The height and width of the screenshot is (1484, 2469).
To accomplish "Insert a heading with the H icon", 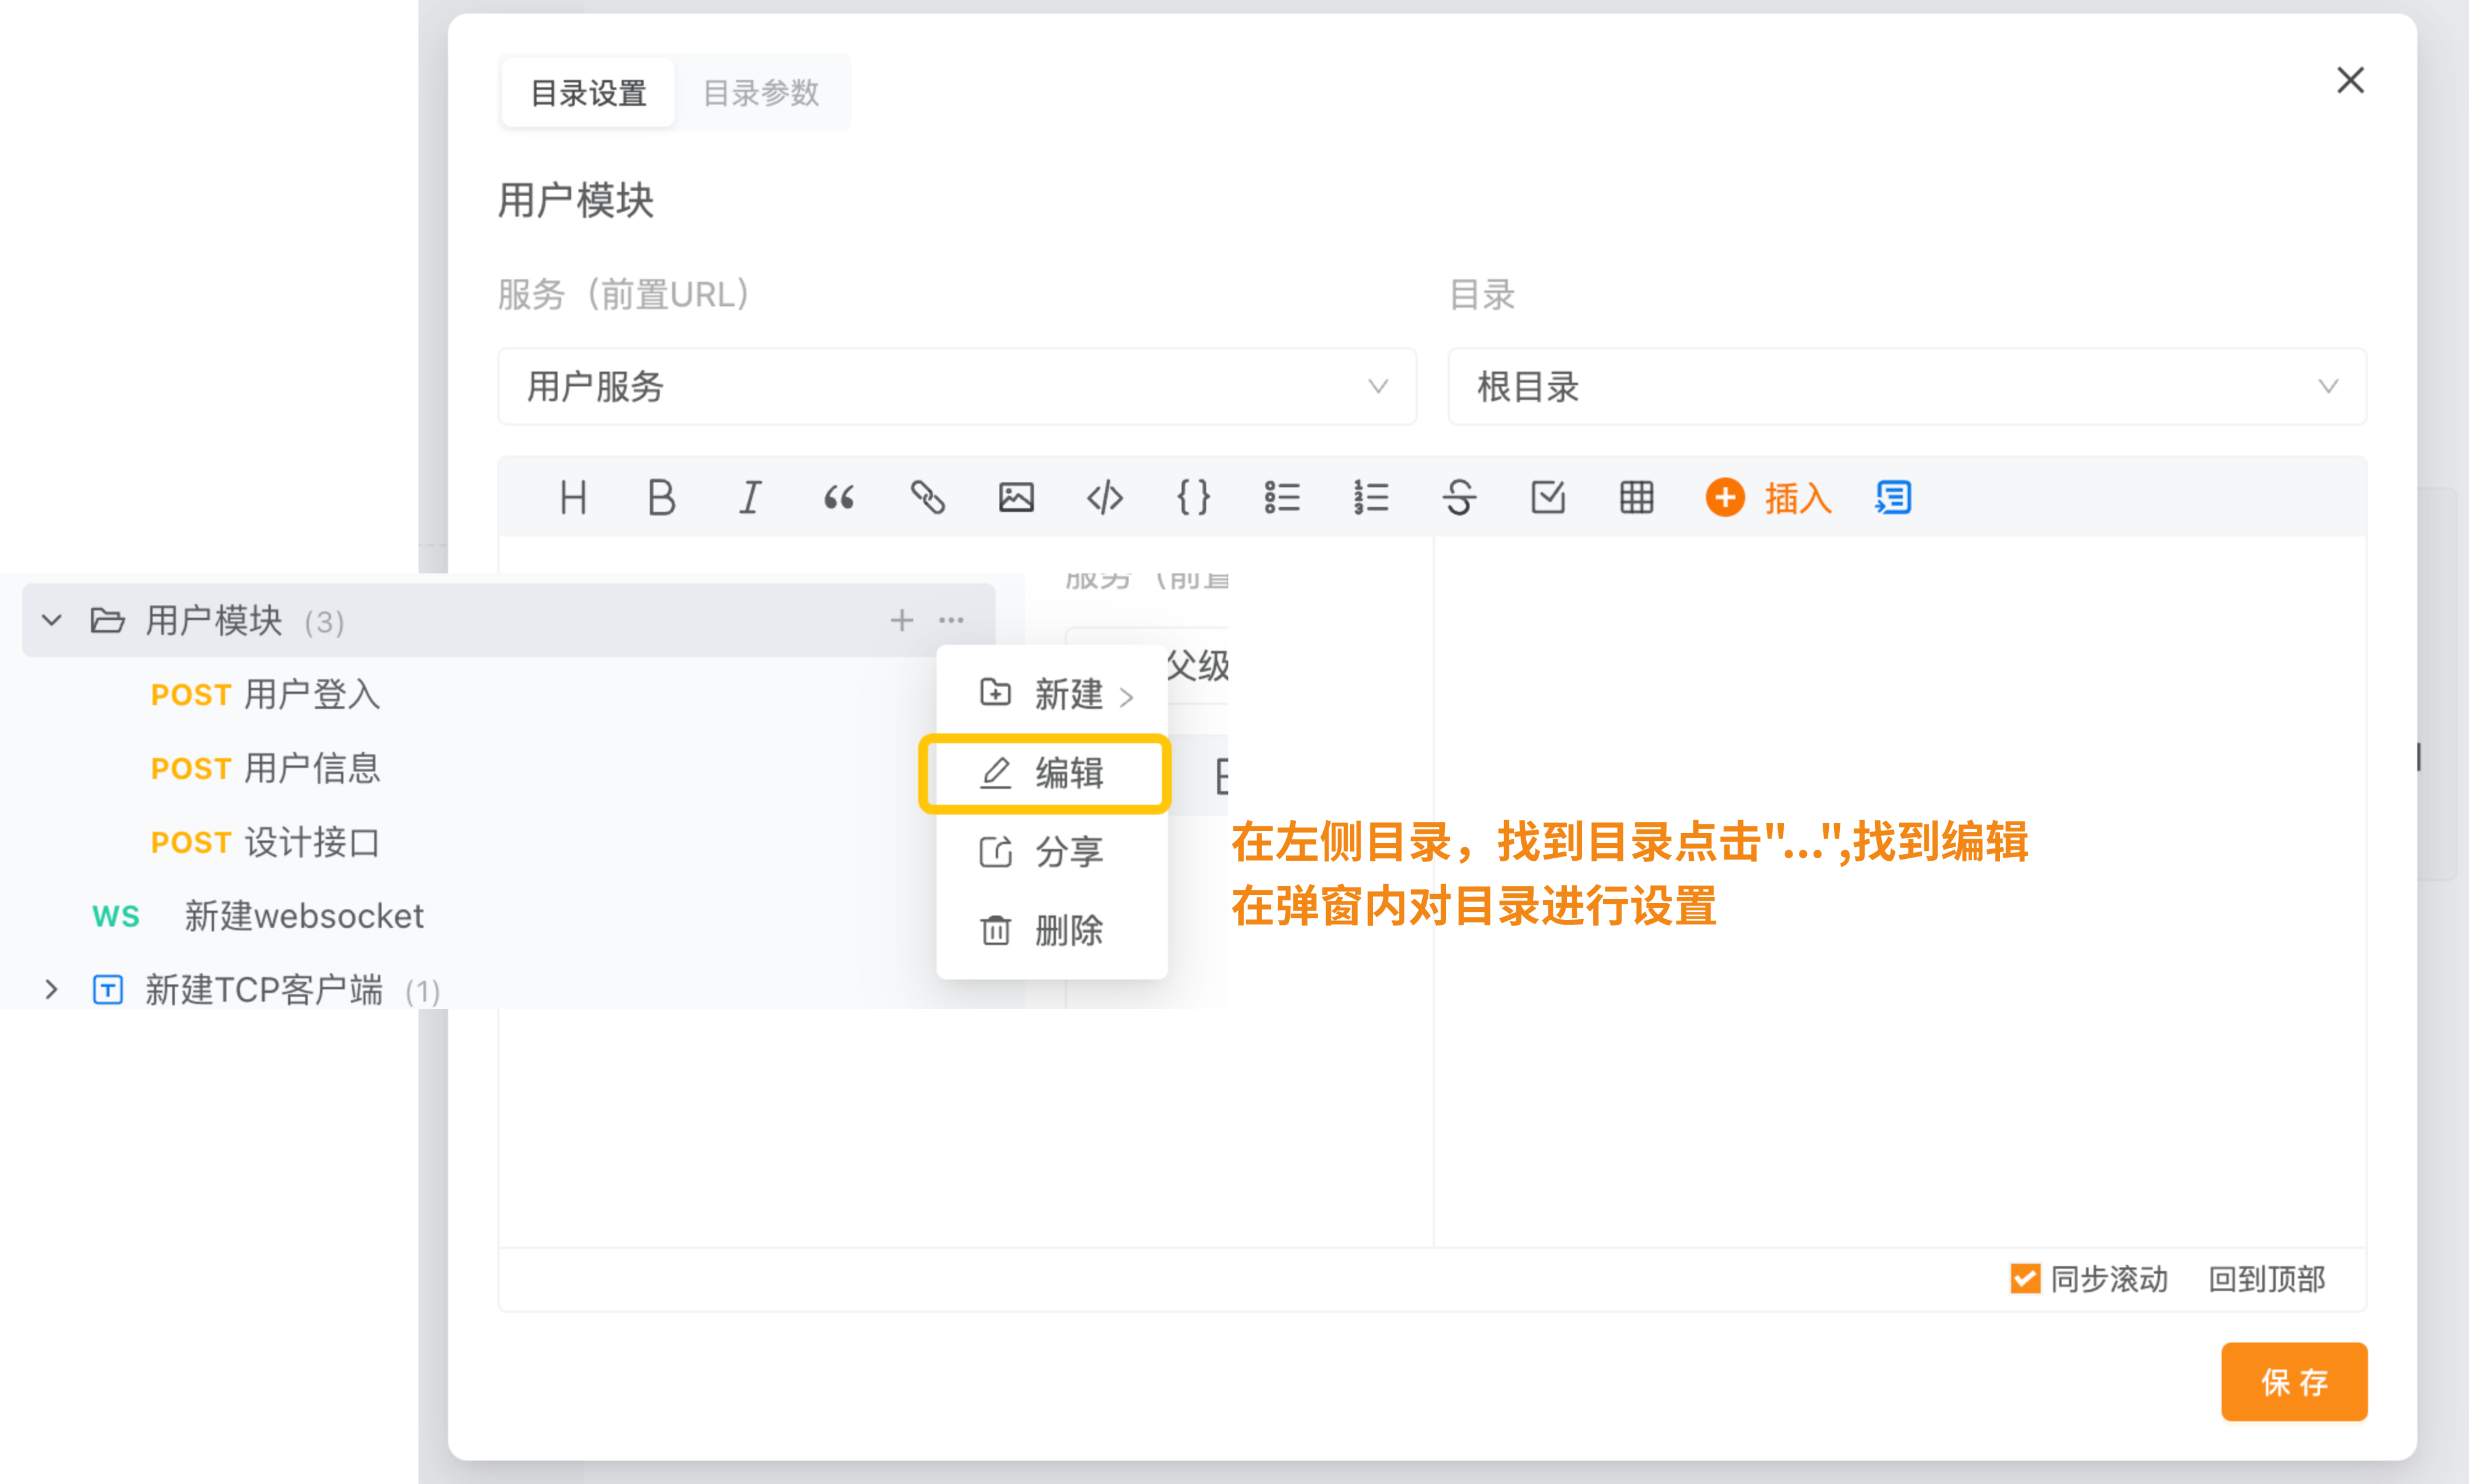I will (x=573, y=497).
